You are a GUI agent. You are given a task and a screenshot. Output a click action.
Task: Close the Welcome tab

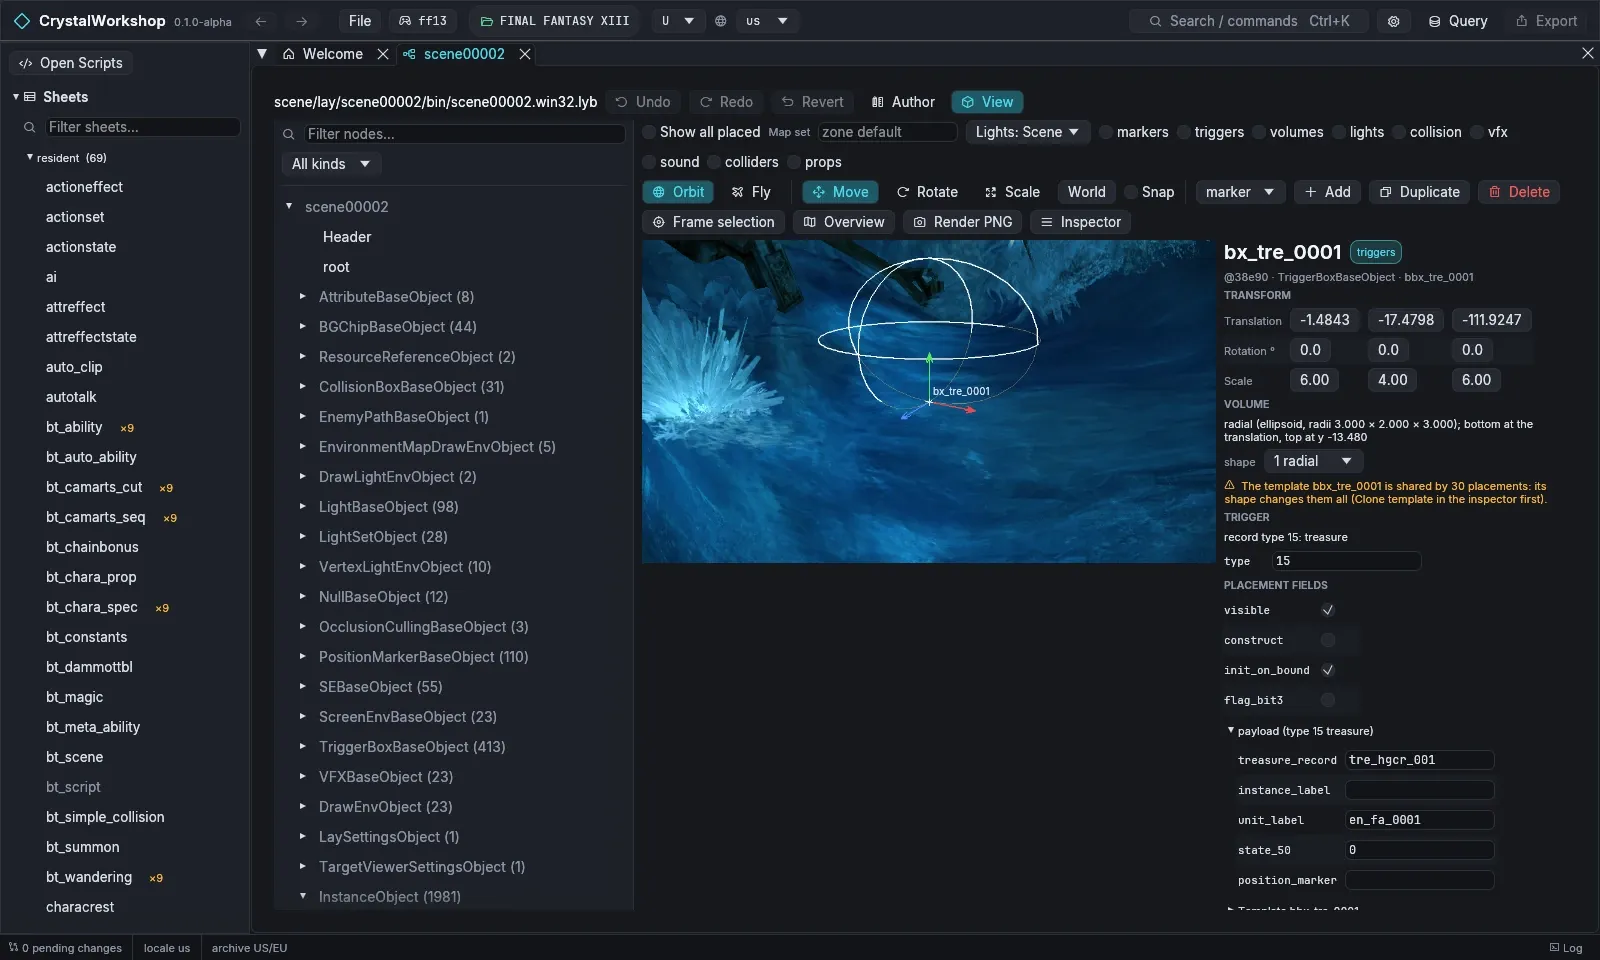[383, 54]
